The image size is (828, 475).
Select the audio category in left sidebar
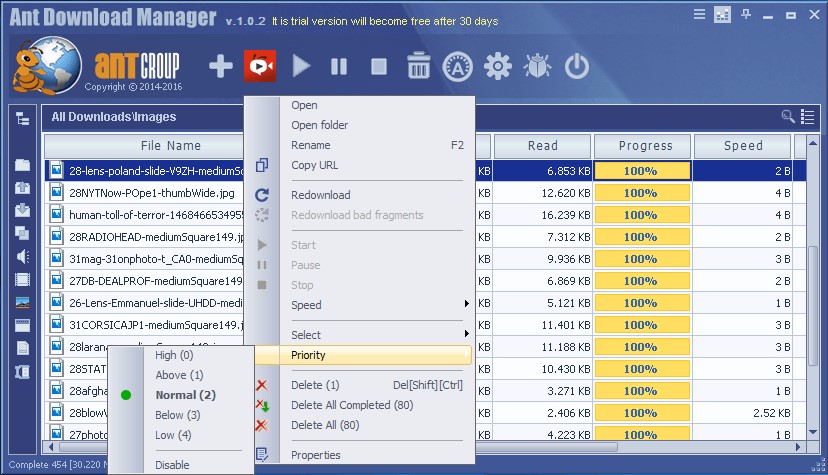22,256
